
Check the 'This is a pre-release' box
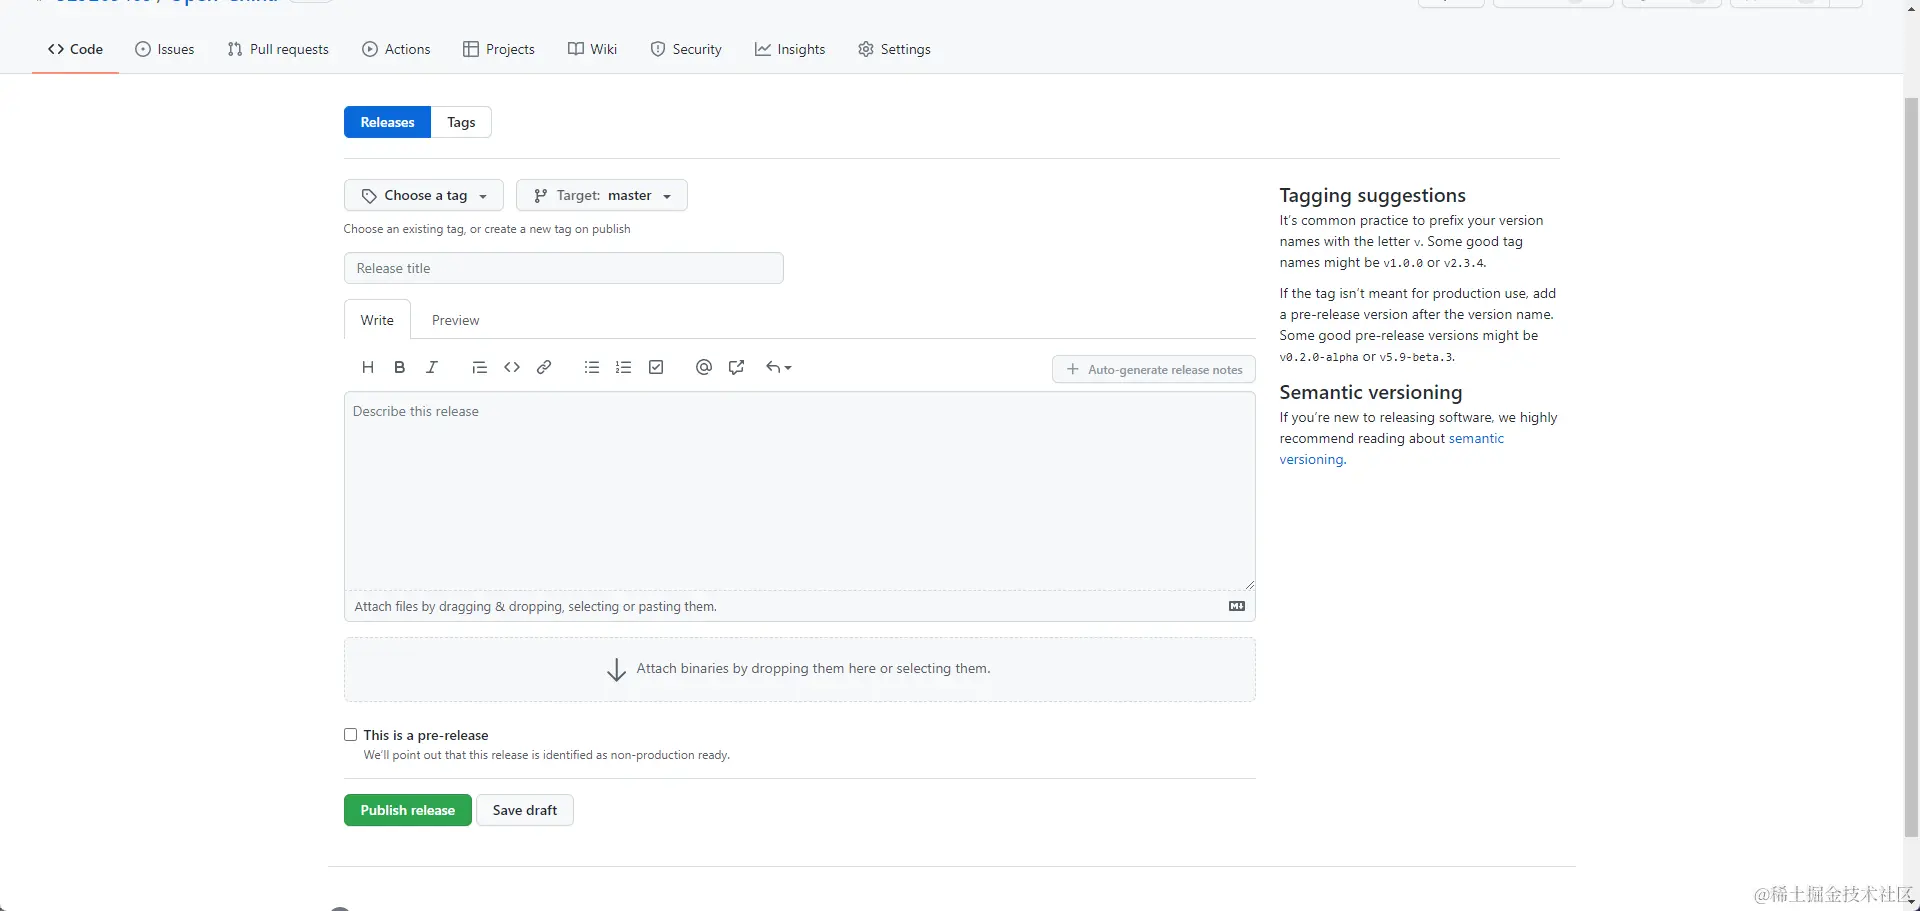[x=351, y=735]
